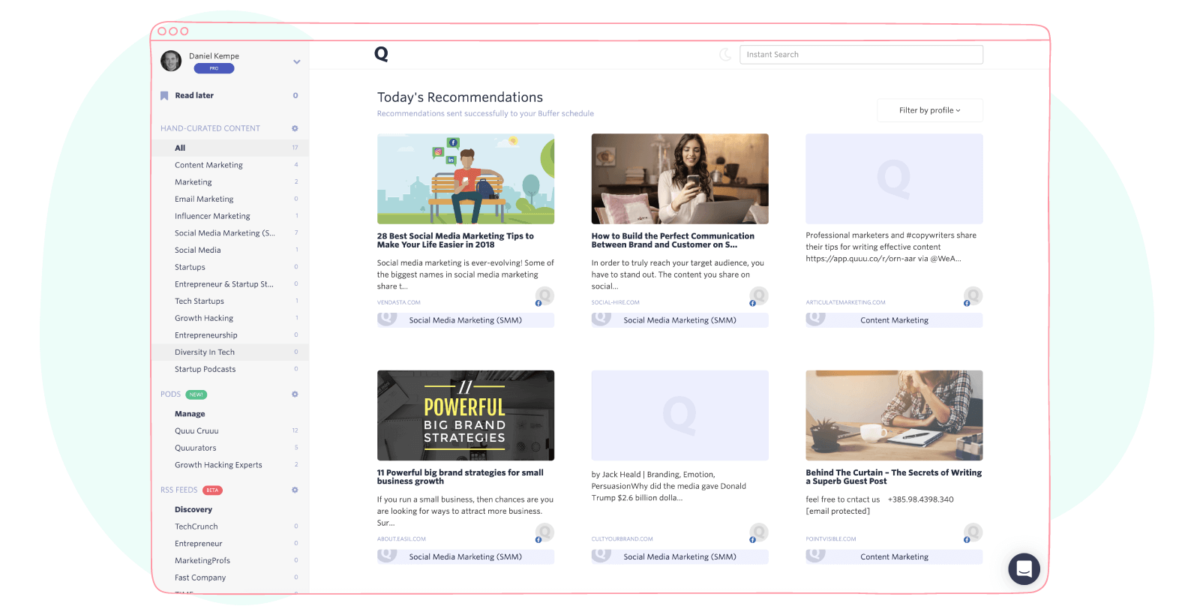Click the gear next to Pods

tap(294, 394)
